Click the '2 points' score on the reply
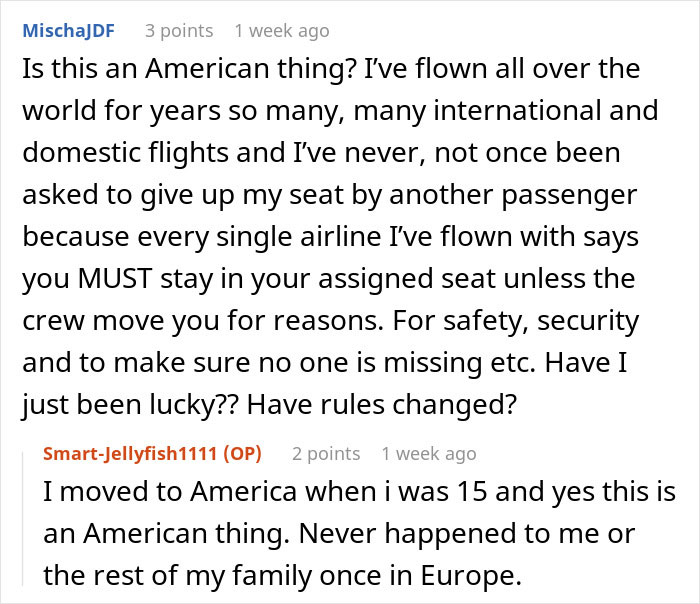The width and height of the screenshot is (700, 604). [x=326, y=454]
